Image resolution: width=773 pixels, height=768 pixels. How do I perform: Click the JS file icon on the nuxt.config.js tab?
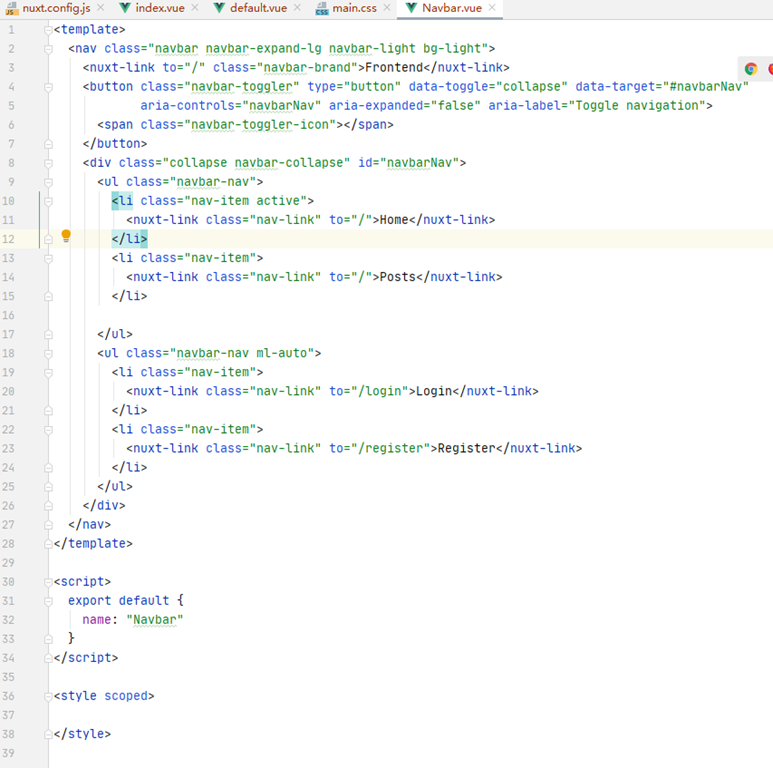pos(12,8)
